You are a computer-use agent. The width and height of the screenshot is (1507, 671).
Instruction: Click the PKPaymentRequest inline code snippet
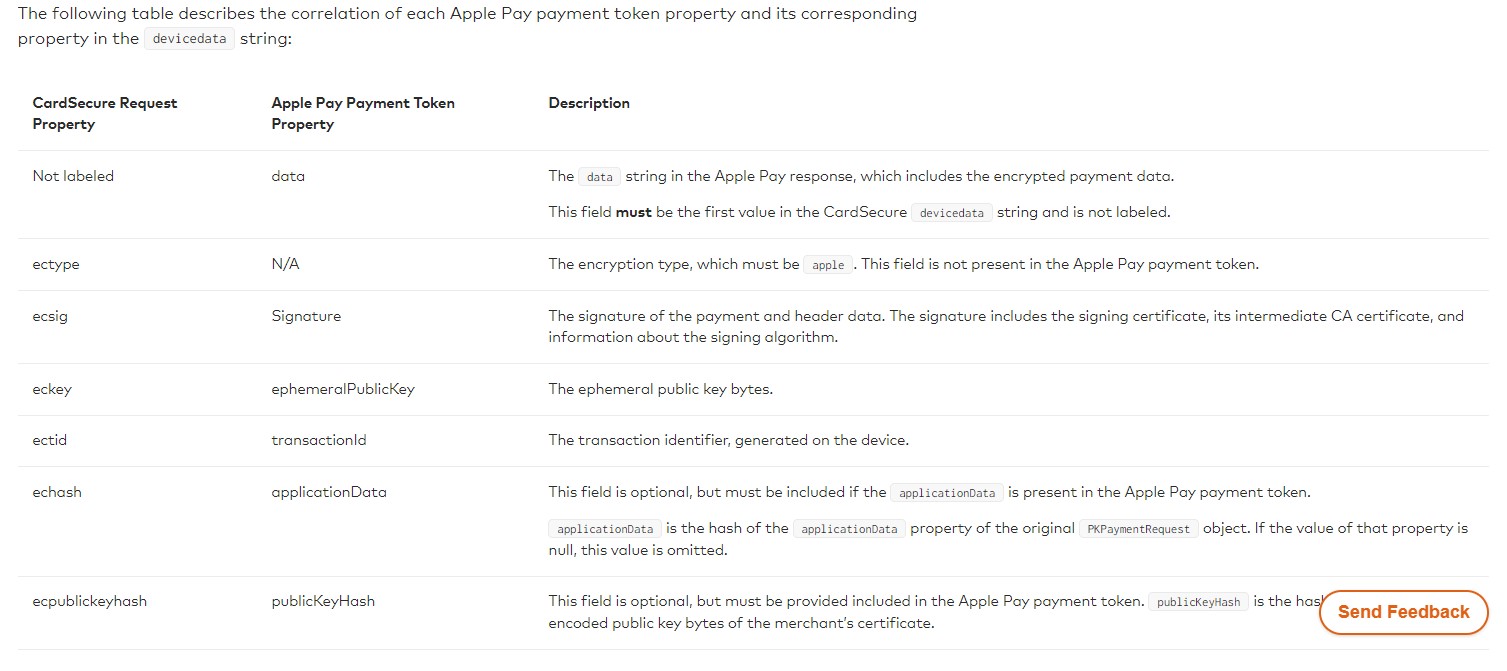tap(1138, 529)
